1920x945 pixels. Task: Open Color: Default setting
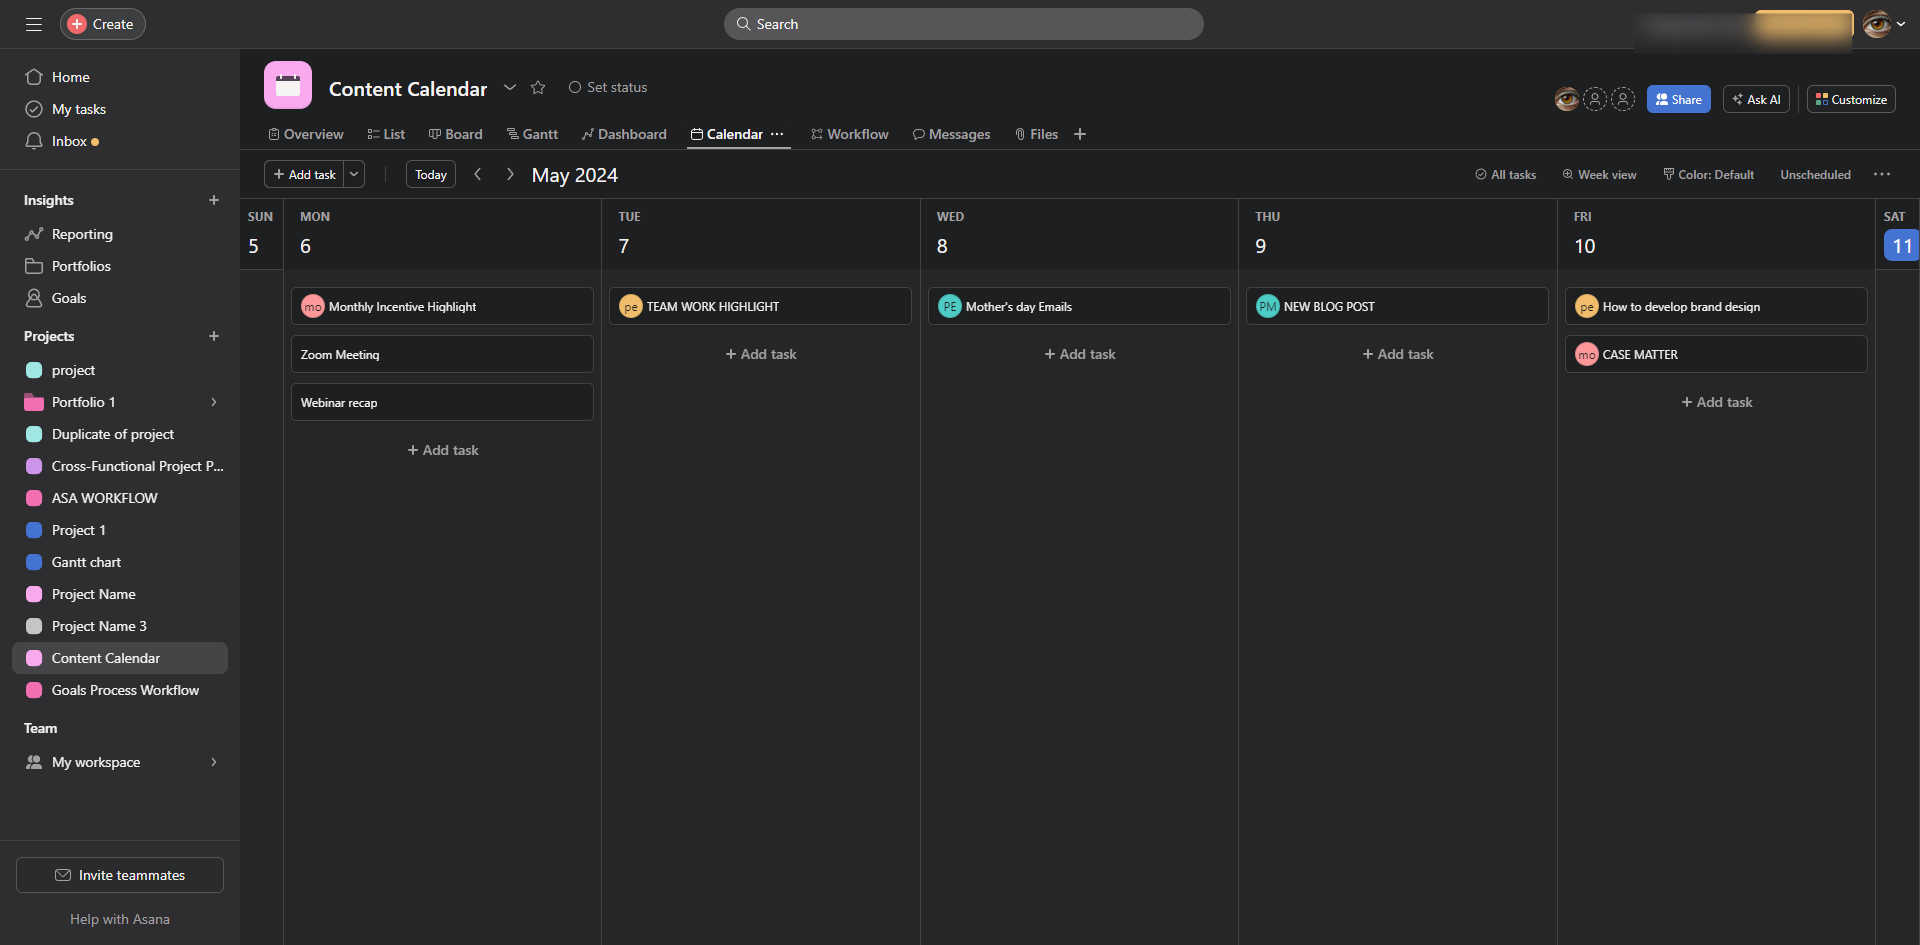[x=1708, y=175]
